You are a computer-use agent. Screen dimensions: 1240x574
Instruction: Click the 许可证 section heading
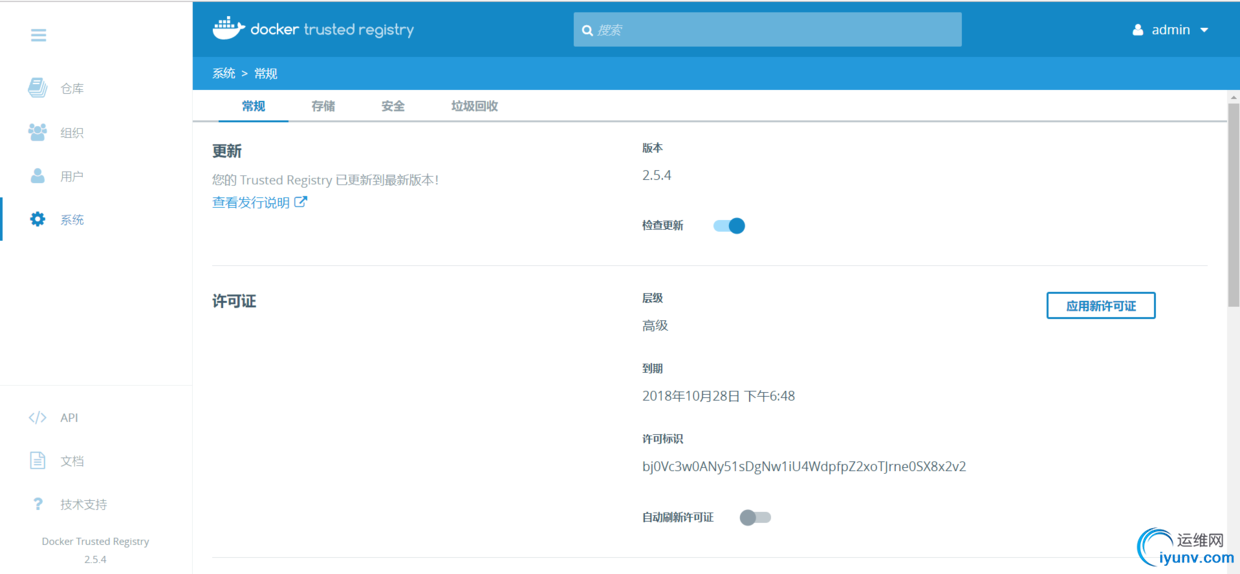(x=234, y=301)
